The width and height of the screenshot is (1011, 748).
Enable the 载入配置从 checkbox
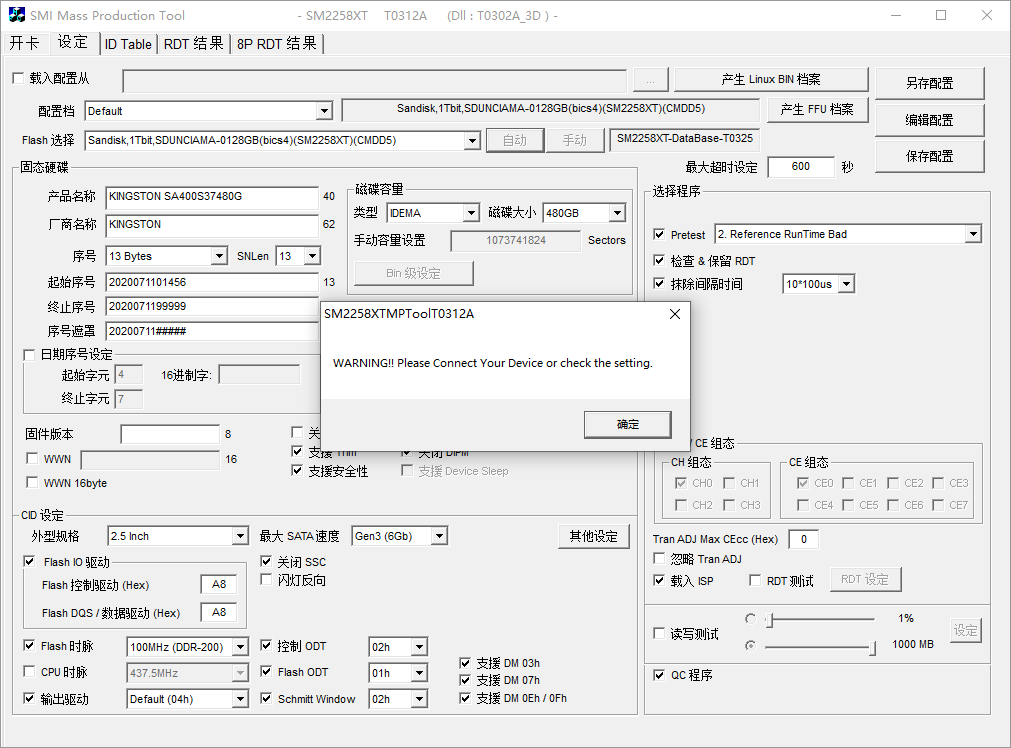[17, 78]
